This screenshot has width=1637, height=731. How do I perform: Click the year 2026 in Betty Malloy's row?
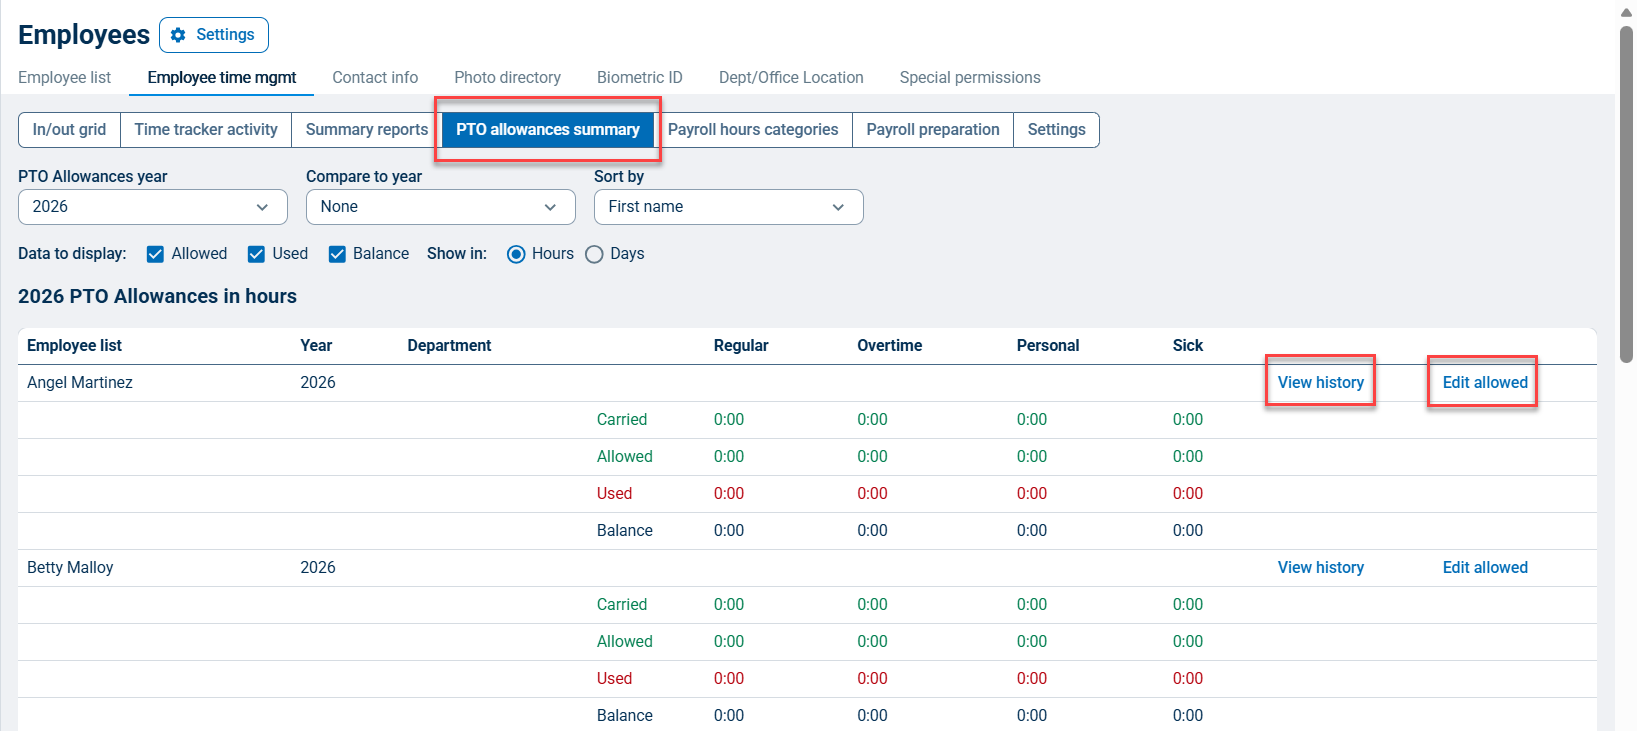click(x=318, y=567)
